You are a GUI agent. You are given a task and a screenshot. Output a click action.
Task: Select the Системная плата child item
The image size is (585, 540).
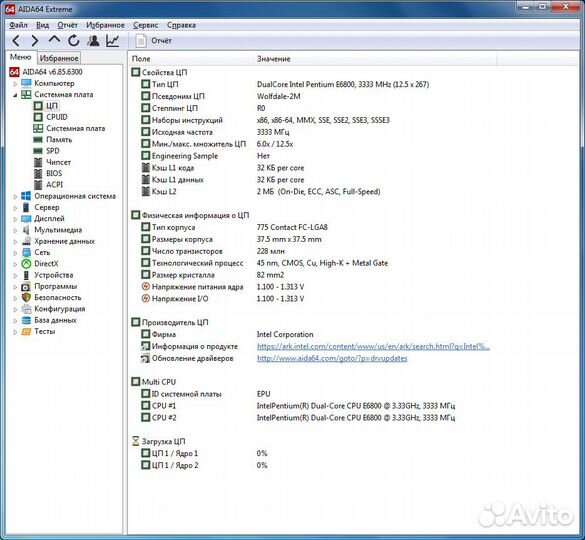76,128
